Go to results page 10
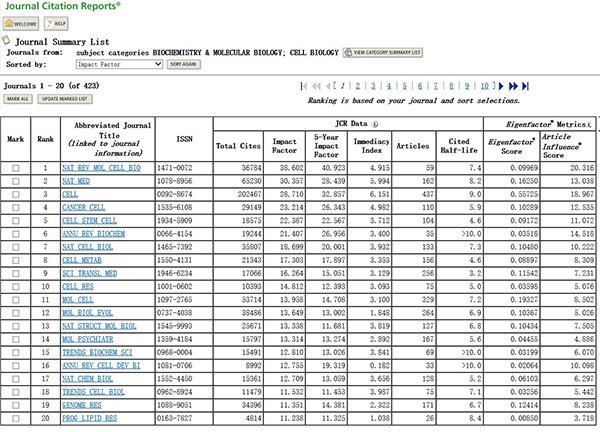 click(x=484, y=86)
